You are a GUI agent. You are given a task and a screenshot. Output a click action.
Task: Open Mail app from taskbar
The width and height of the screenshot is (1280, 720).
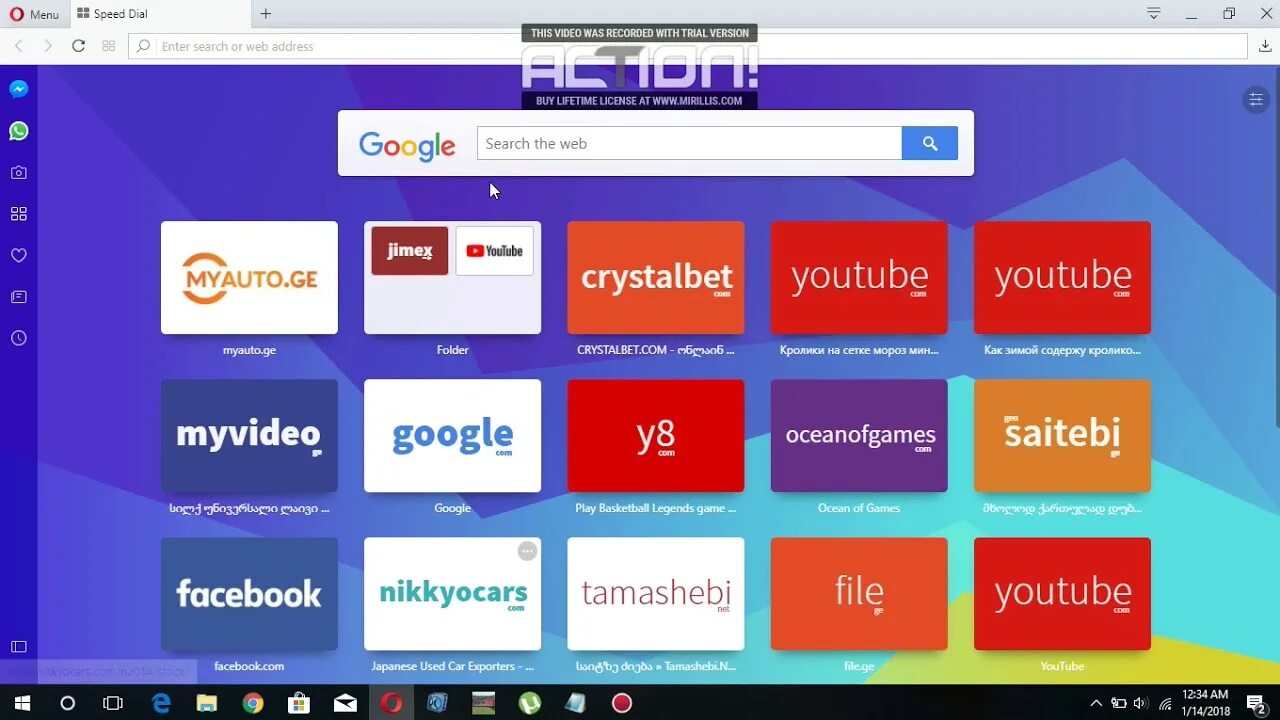[345, 703]
